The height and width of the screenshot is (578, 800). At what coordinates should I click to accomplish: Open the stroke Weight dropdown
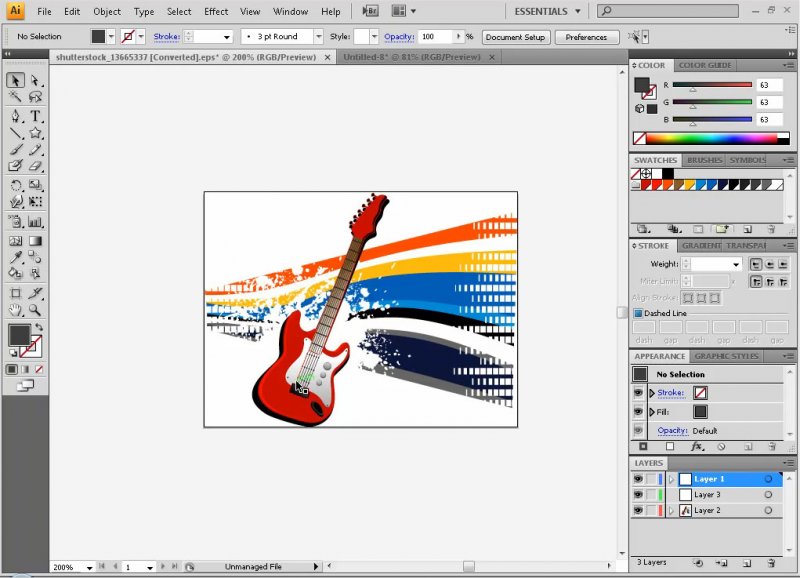[737, 264]
